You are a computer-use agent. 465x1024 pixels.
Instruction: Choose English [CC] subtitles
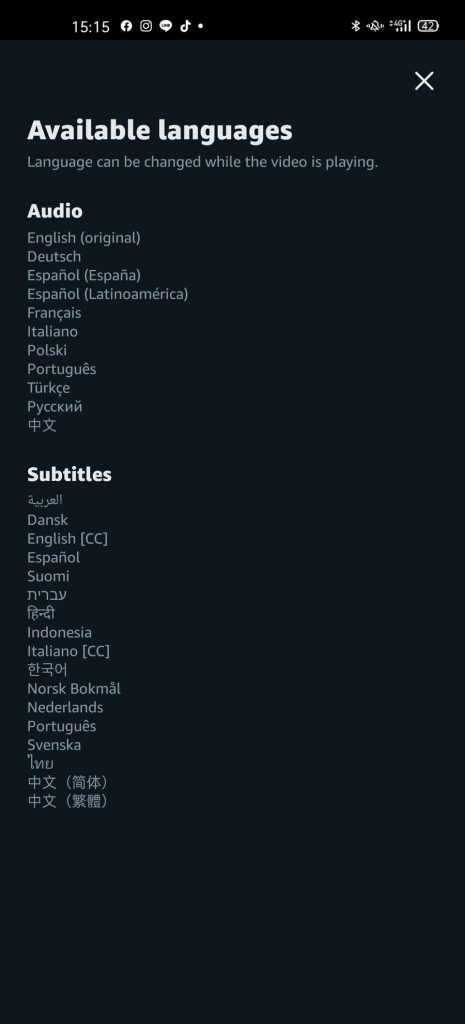click(67, 539)
